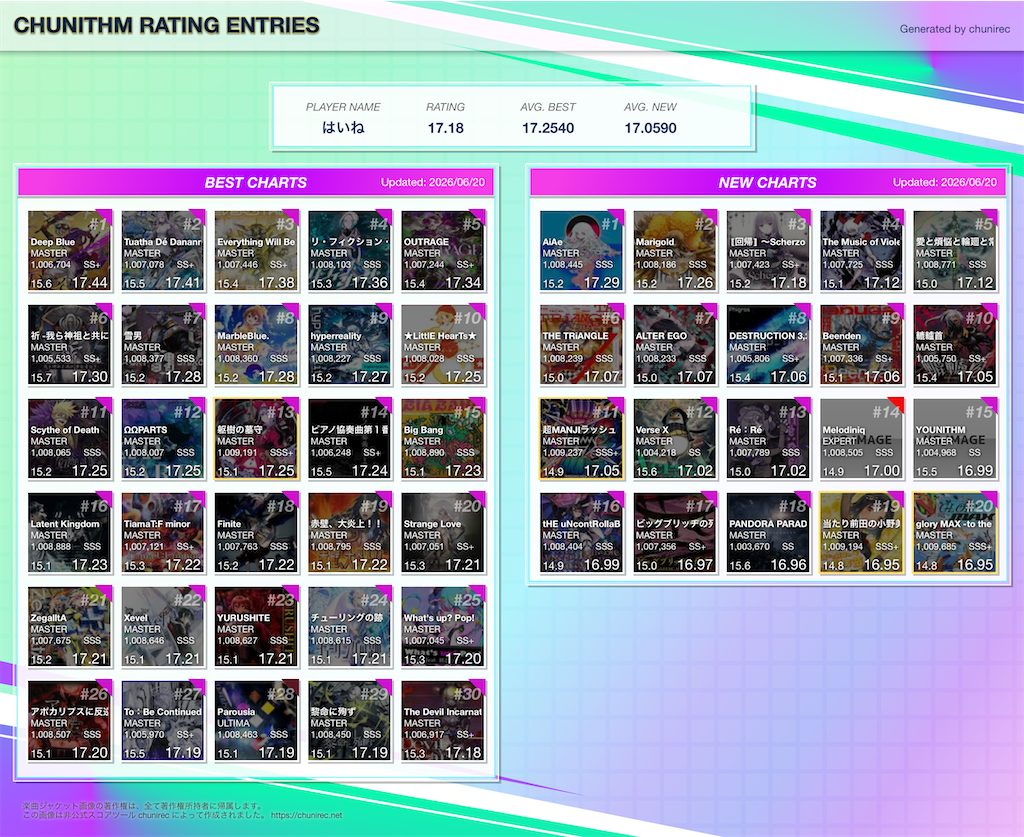Screen dimensions: 1024x837
Task: Select the 超MANJIラッシュ chart thumbnail
Action: pos(582,439)
